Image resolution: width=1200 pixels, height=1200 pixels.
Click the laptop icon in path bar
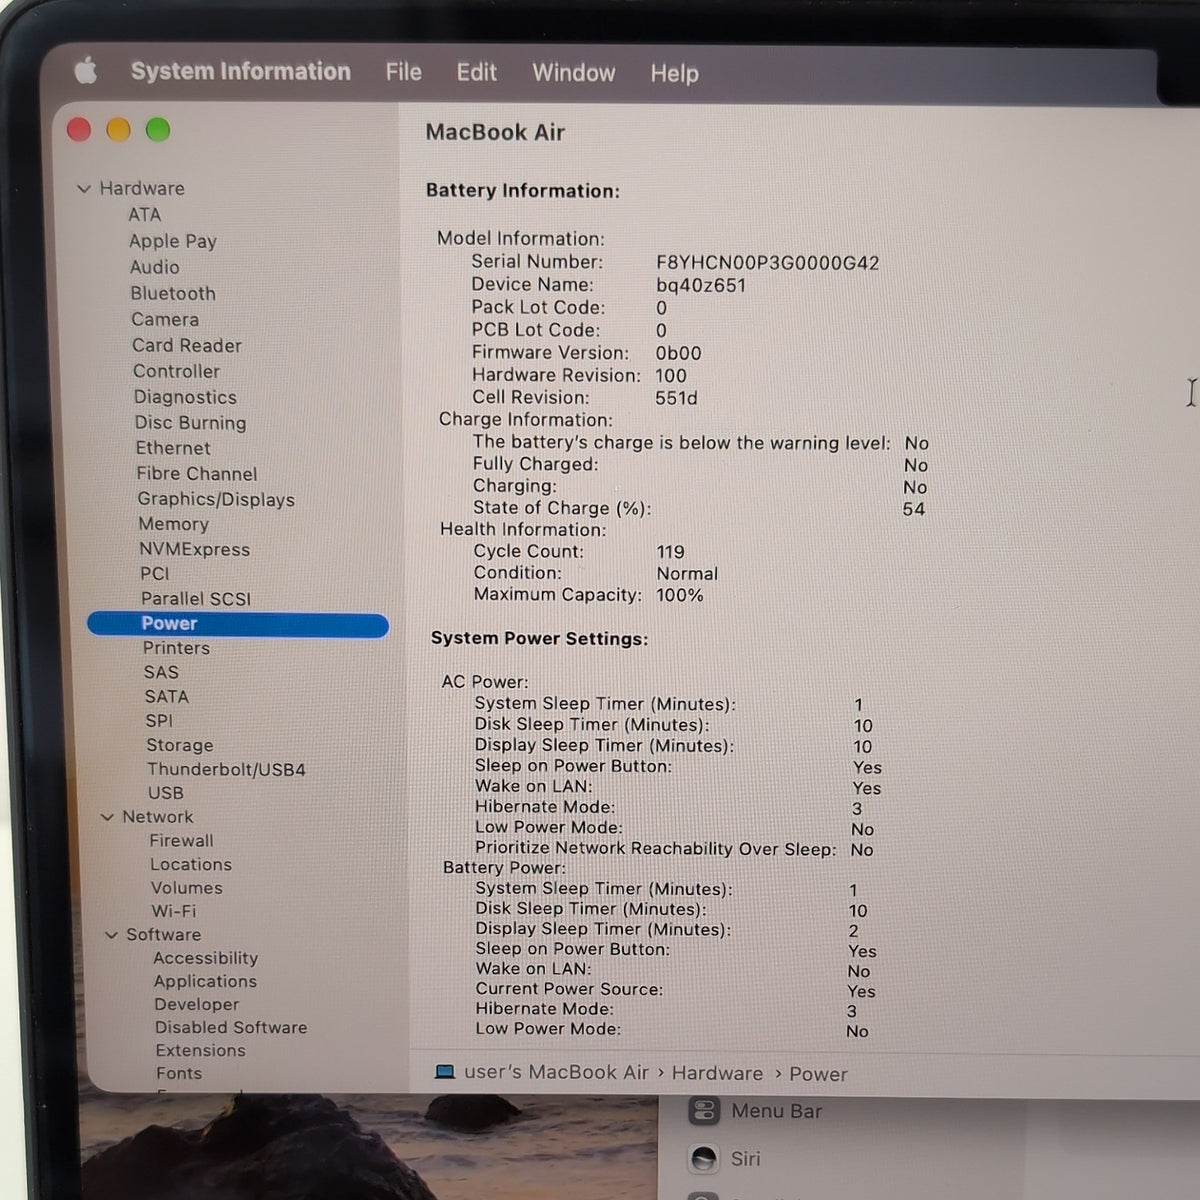coord(445,1072)
